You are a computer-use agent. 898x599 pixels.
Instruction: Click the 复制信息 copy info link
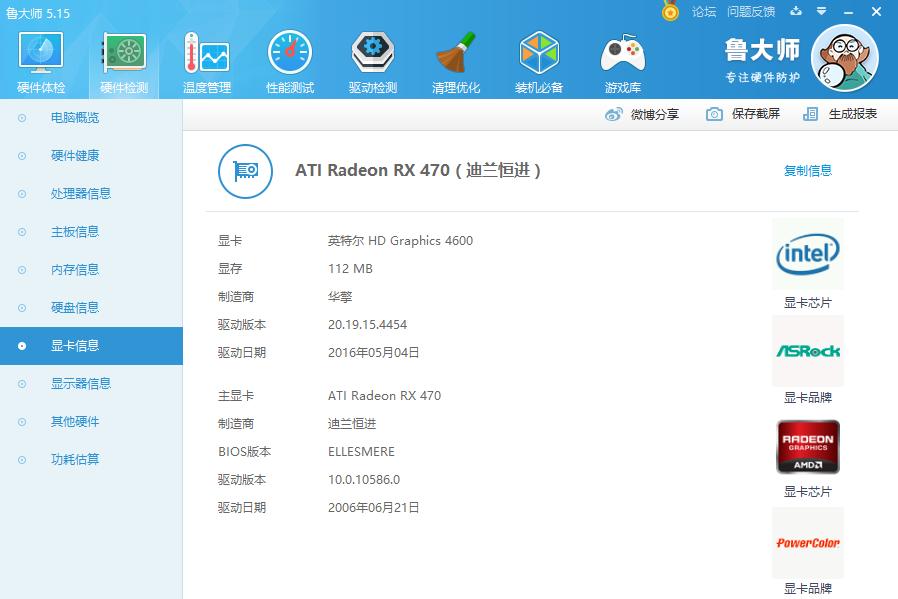pos(808,171)
